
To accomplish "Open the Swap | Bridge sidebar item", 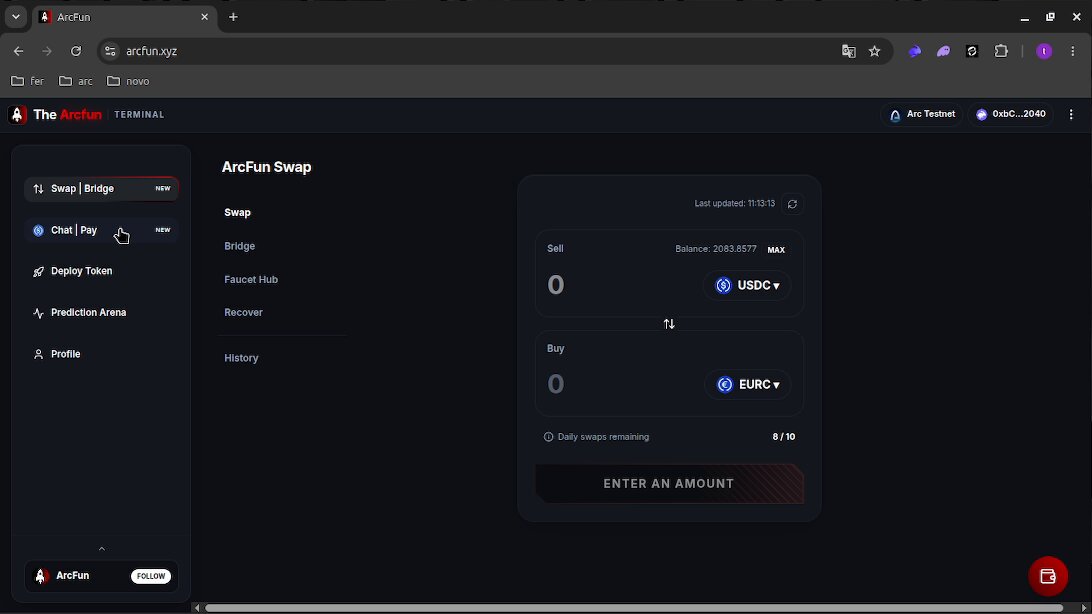I will [102, 189].
